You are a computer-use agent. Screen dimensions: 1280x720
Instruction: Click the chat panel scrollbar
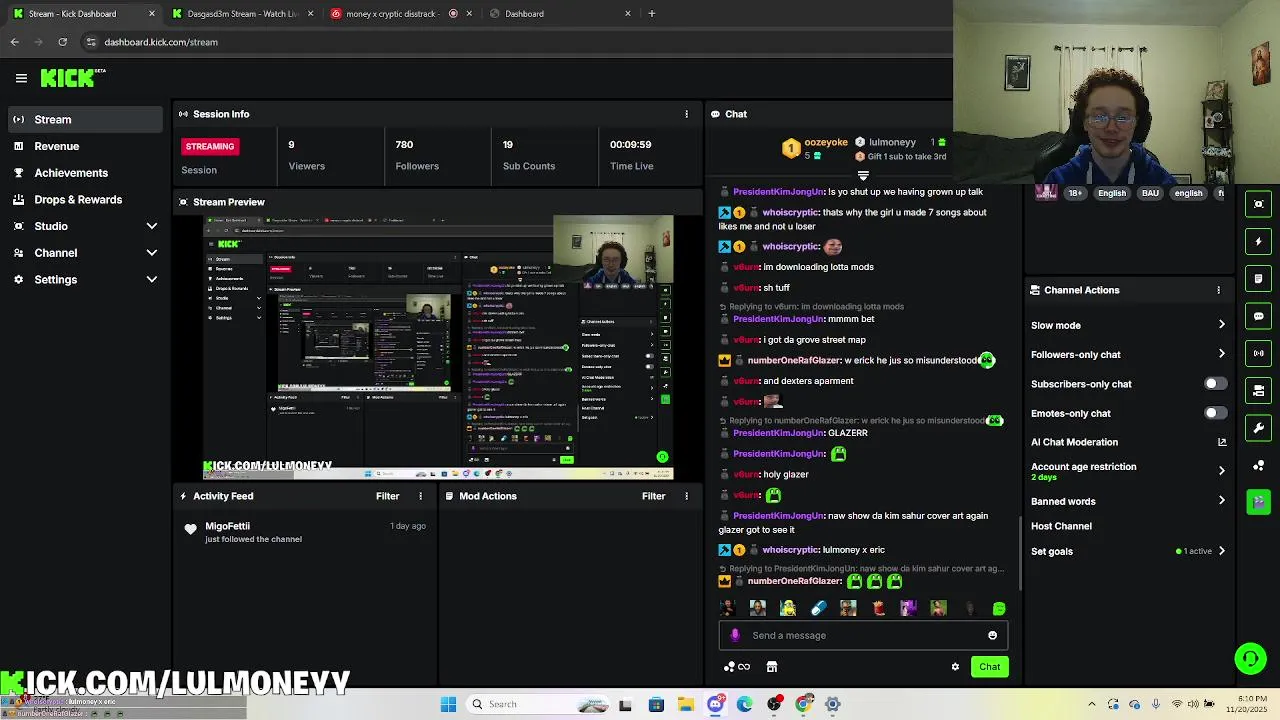pyautogui.click(x=1020, y=552)
